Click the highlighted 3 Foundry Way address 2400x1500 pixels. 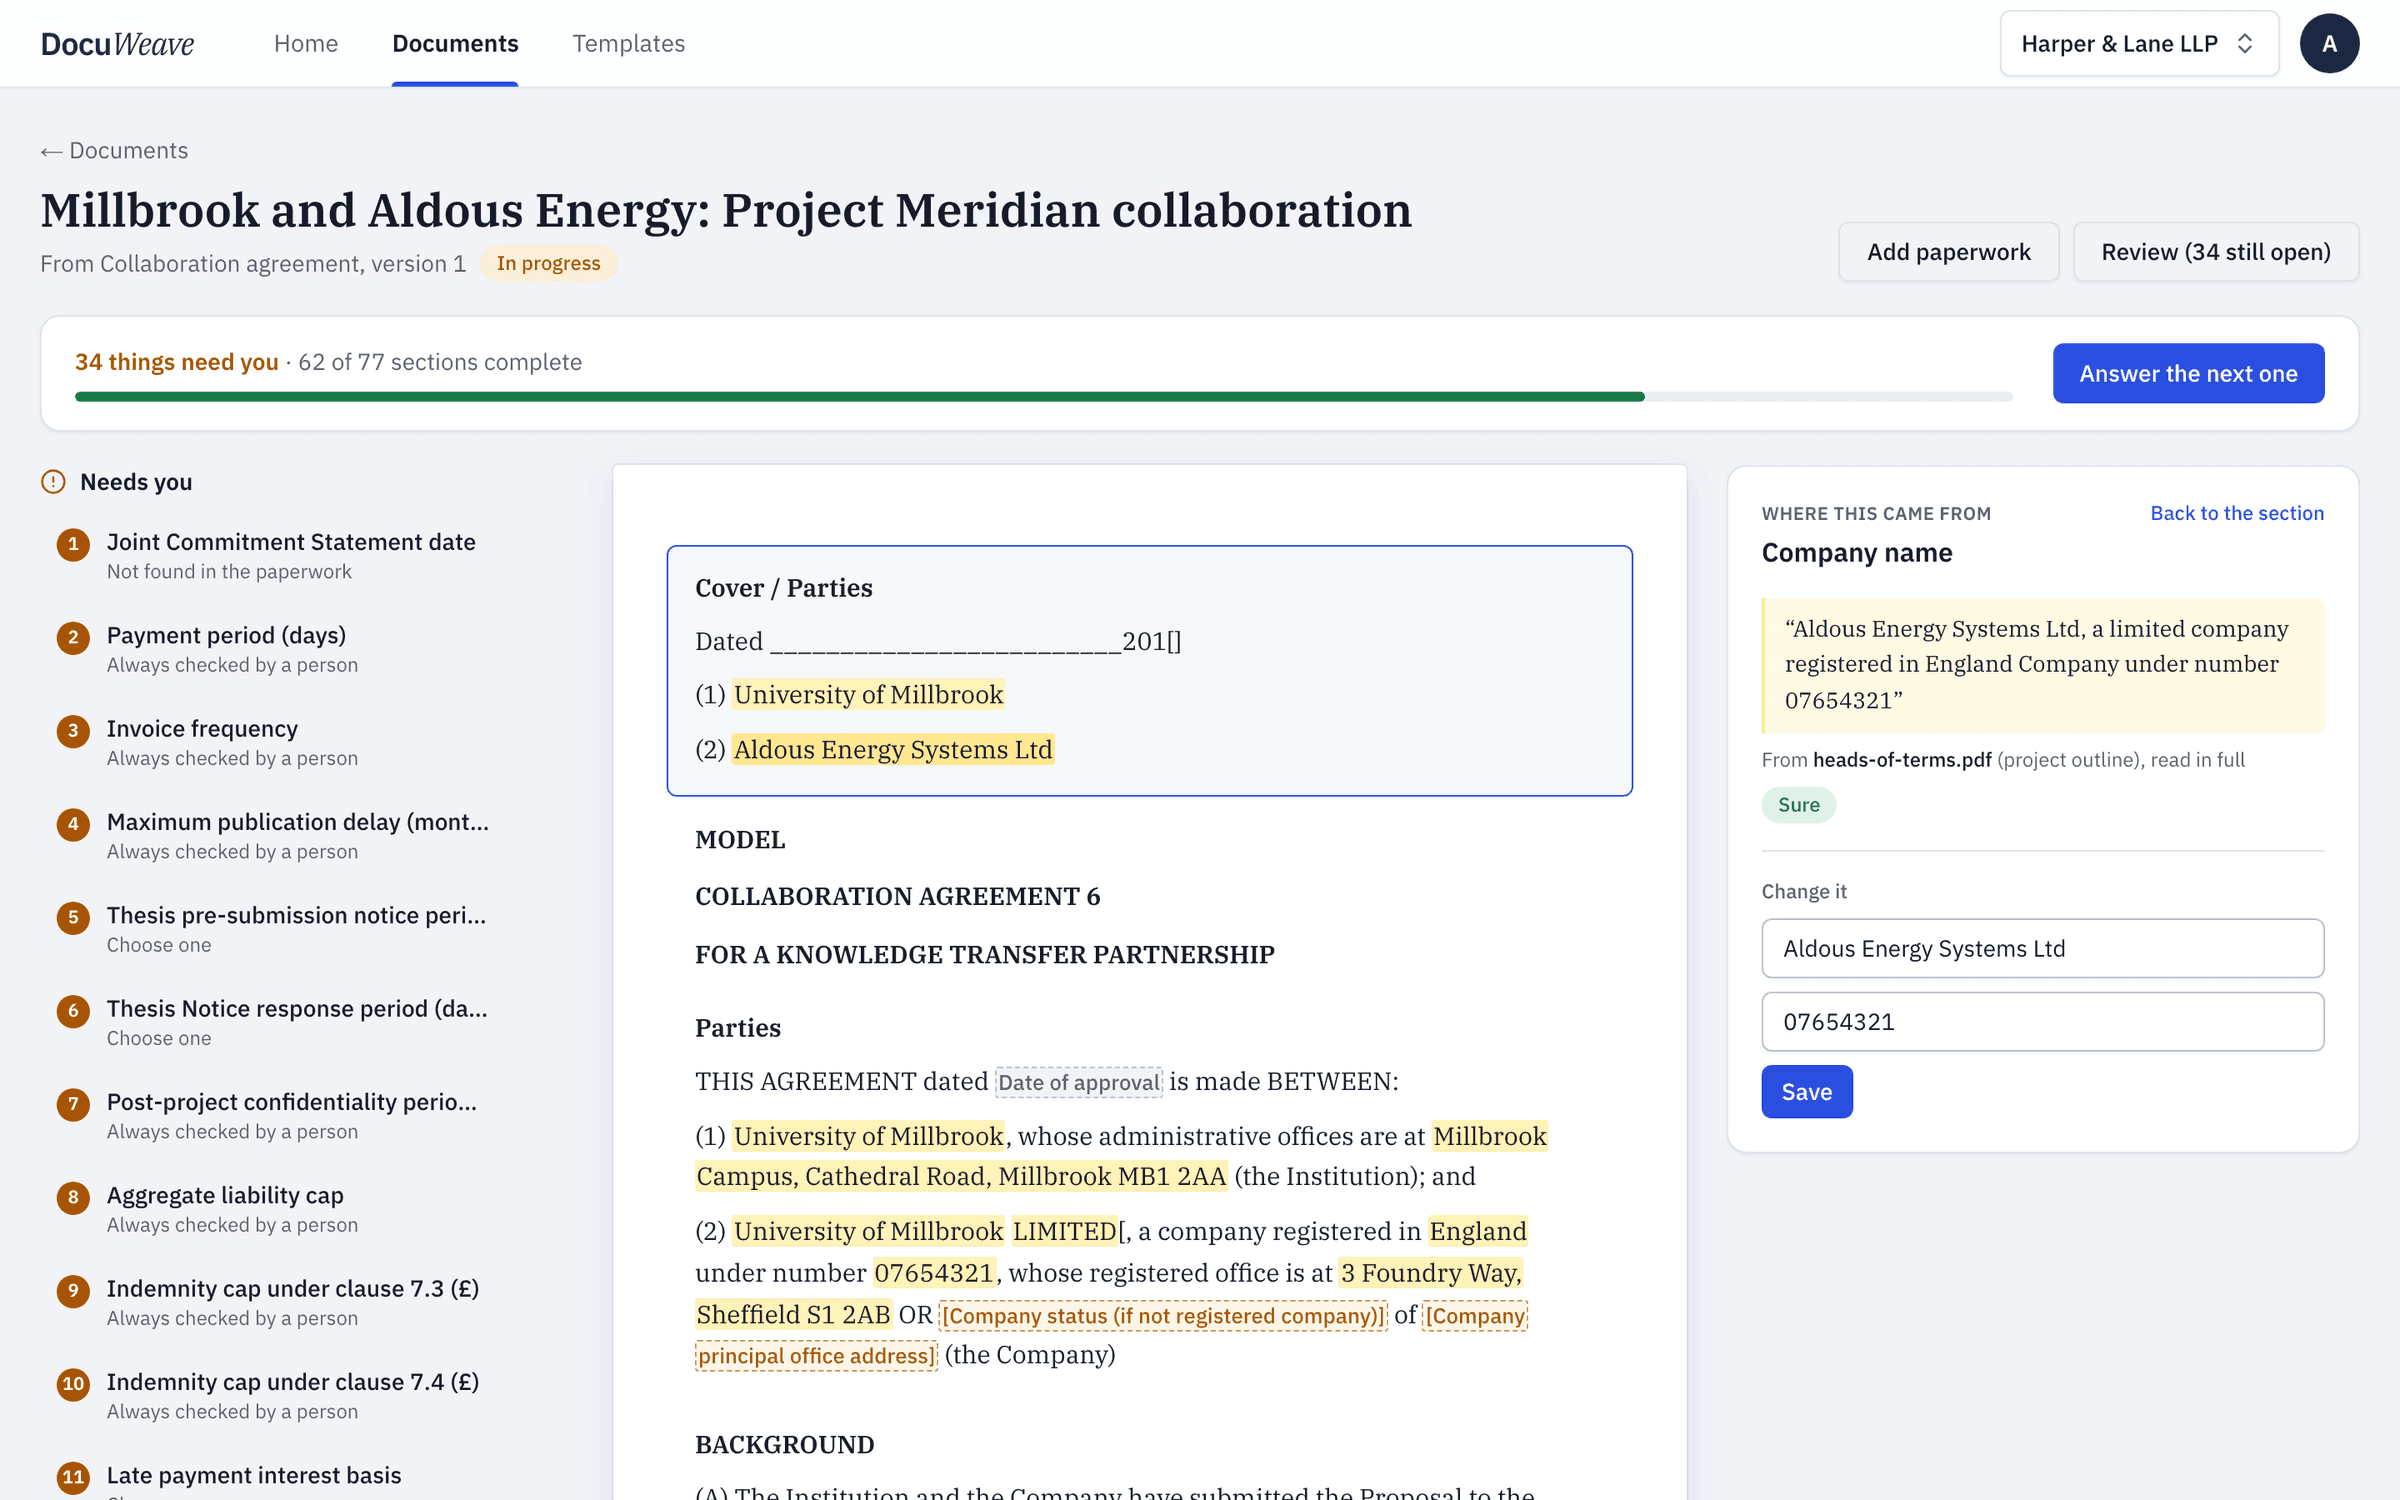pos(1431,1273)
